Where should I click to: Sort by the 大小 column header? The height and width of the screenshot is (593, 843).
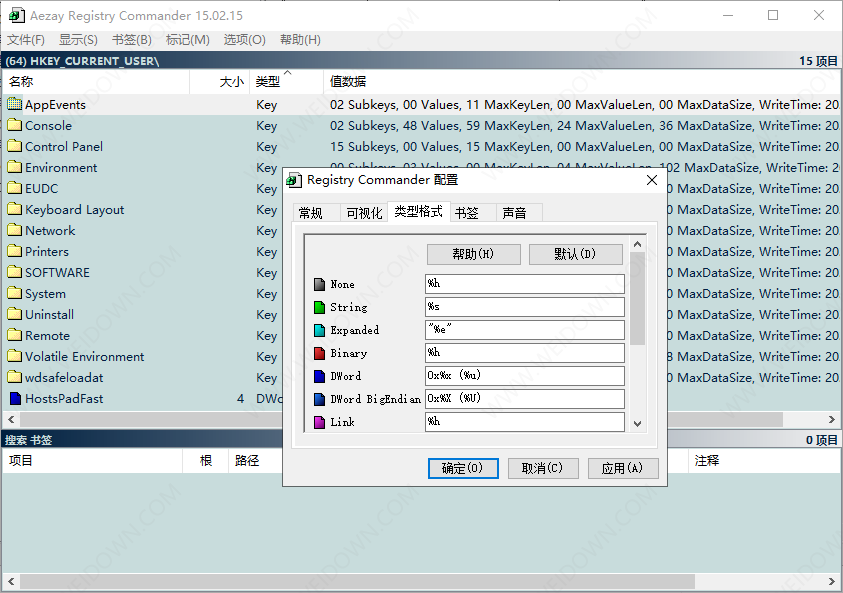(220, 82)
